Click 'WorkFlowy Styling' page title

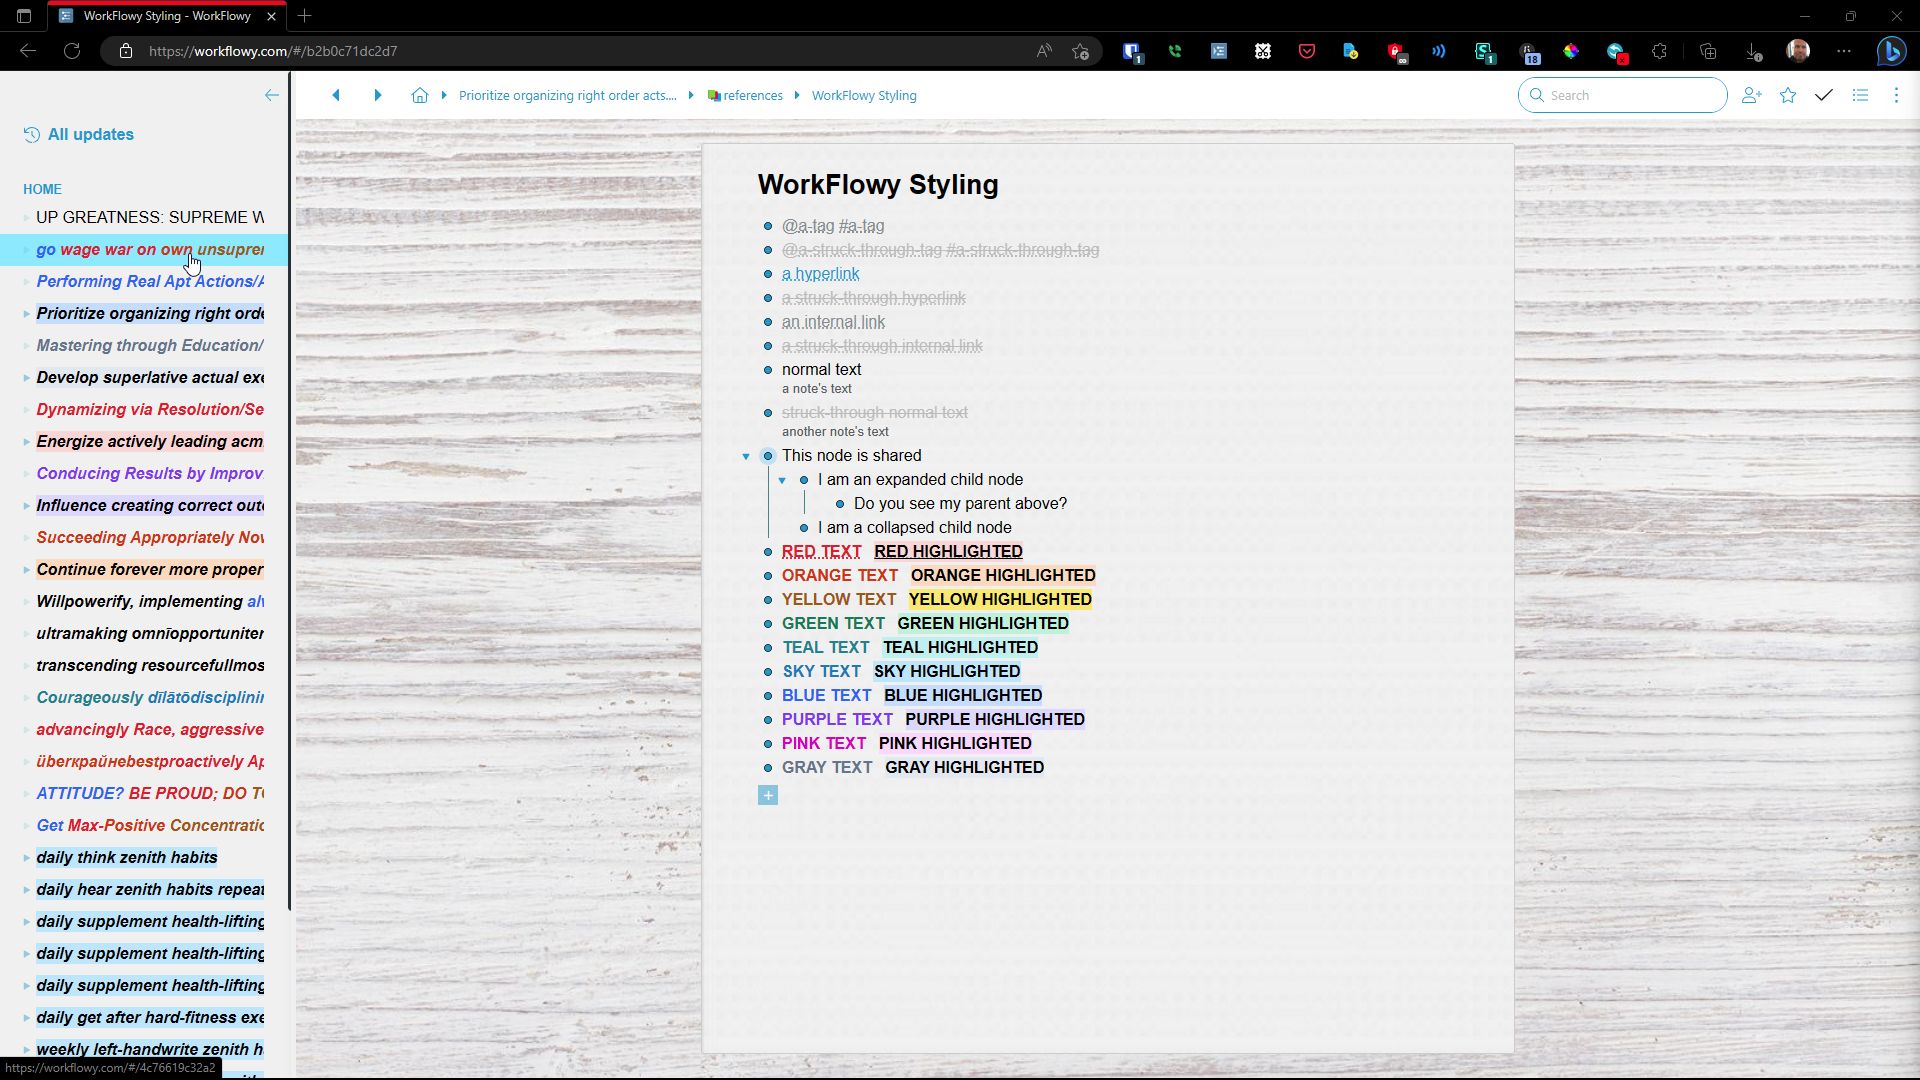coord(877,184)
